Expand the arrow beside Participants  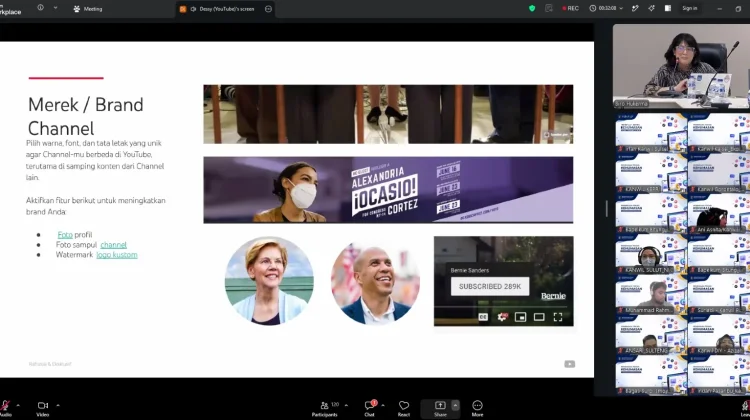(x=346, y=405)
